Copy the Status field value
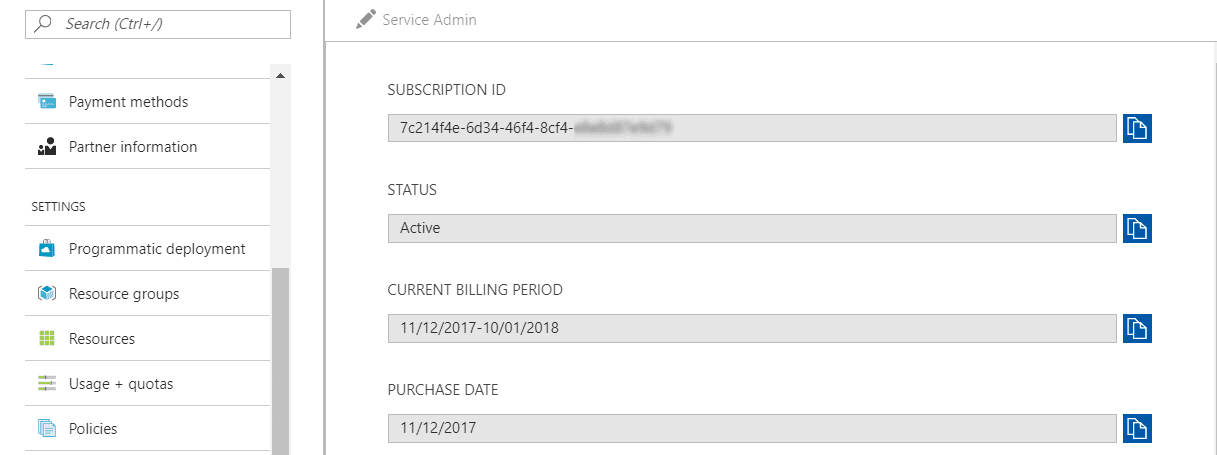Image resolution: width=1217 pixels, height=455 pixels. (1137, 228)
